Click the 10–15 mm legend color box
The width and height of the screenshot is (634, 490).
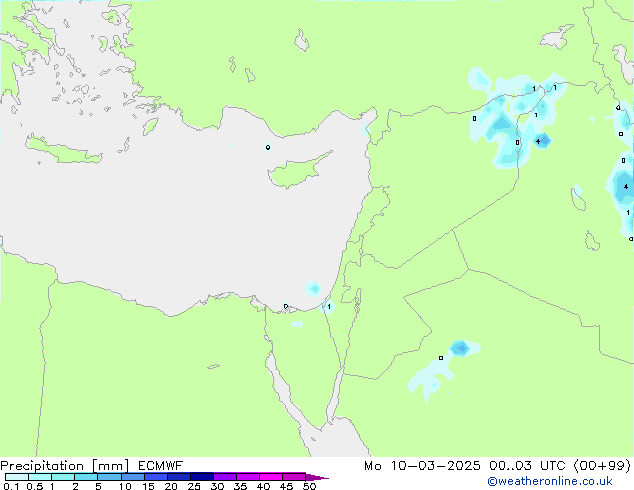coord(133,477)
